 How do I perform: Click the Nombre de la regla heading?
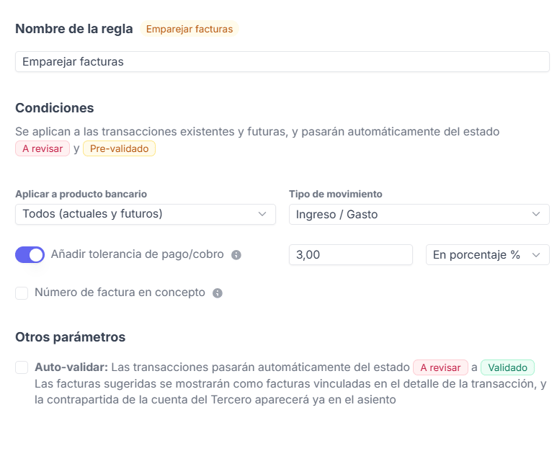(x=74, y=29)
